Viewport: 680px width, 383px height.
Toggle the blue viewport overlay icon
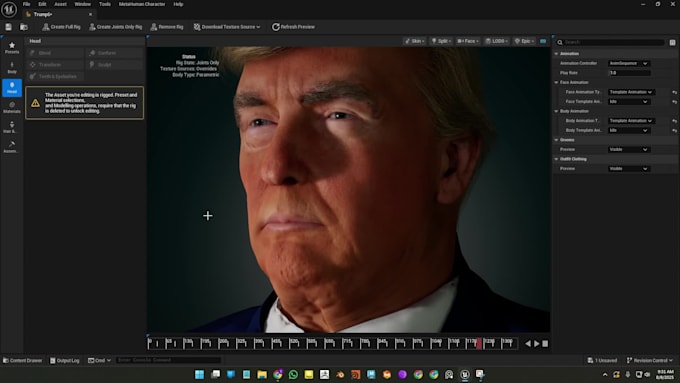[543, 41]
